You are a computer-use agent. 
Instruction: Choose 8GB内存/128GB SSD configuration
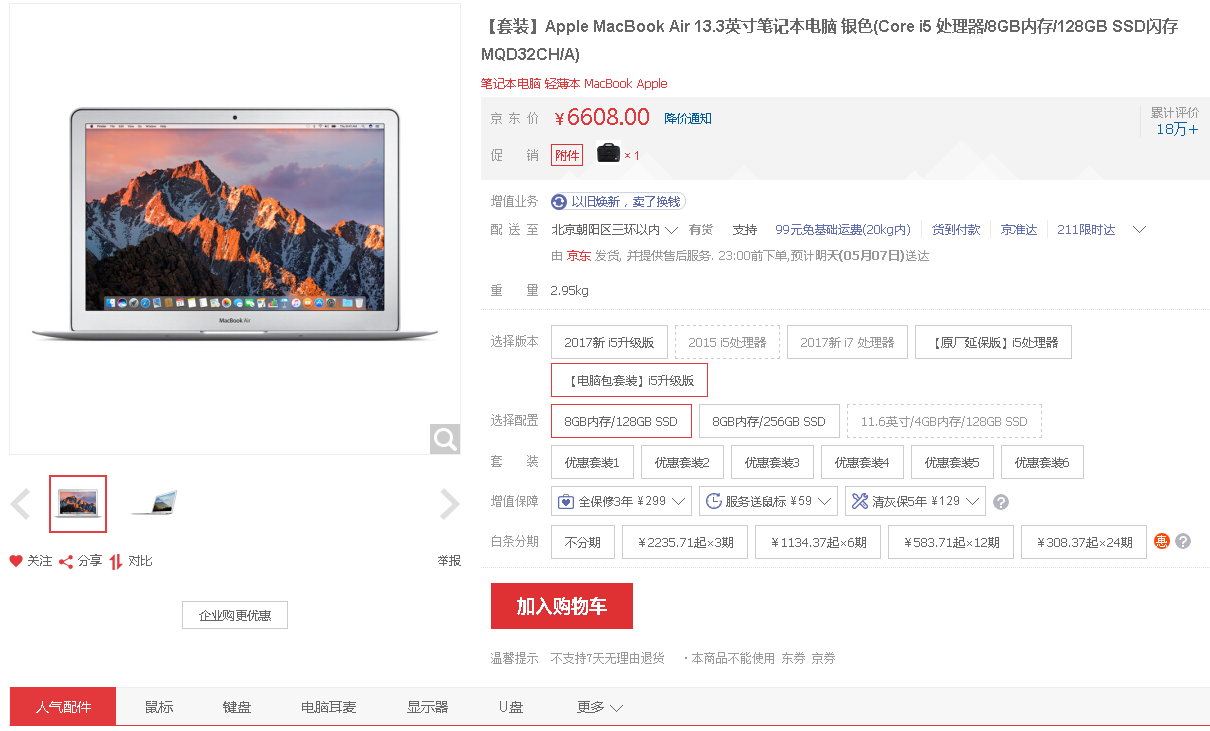pos(621,421)
